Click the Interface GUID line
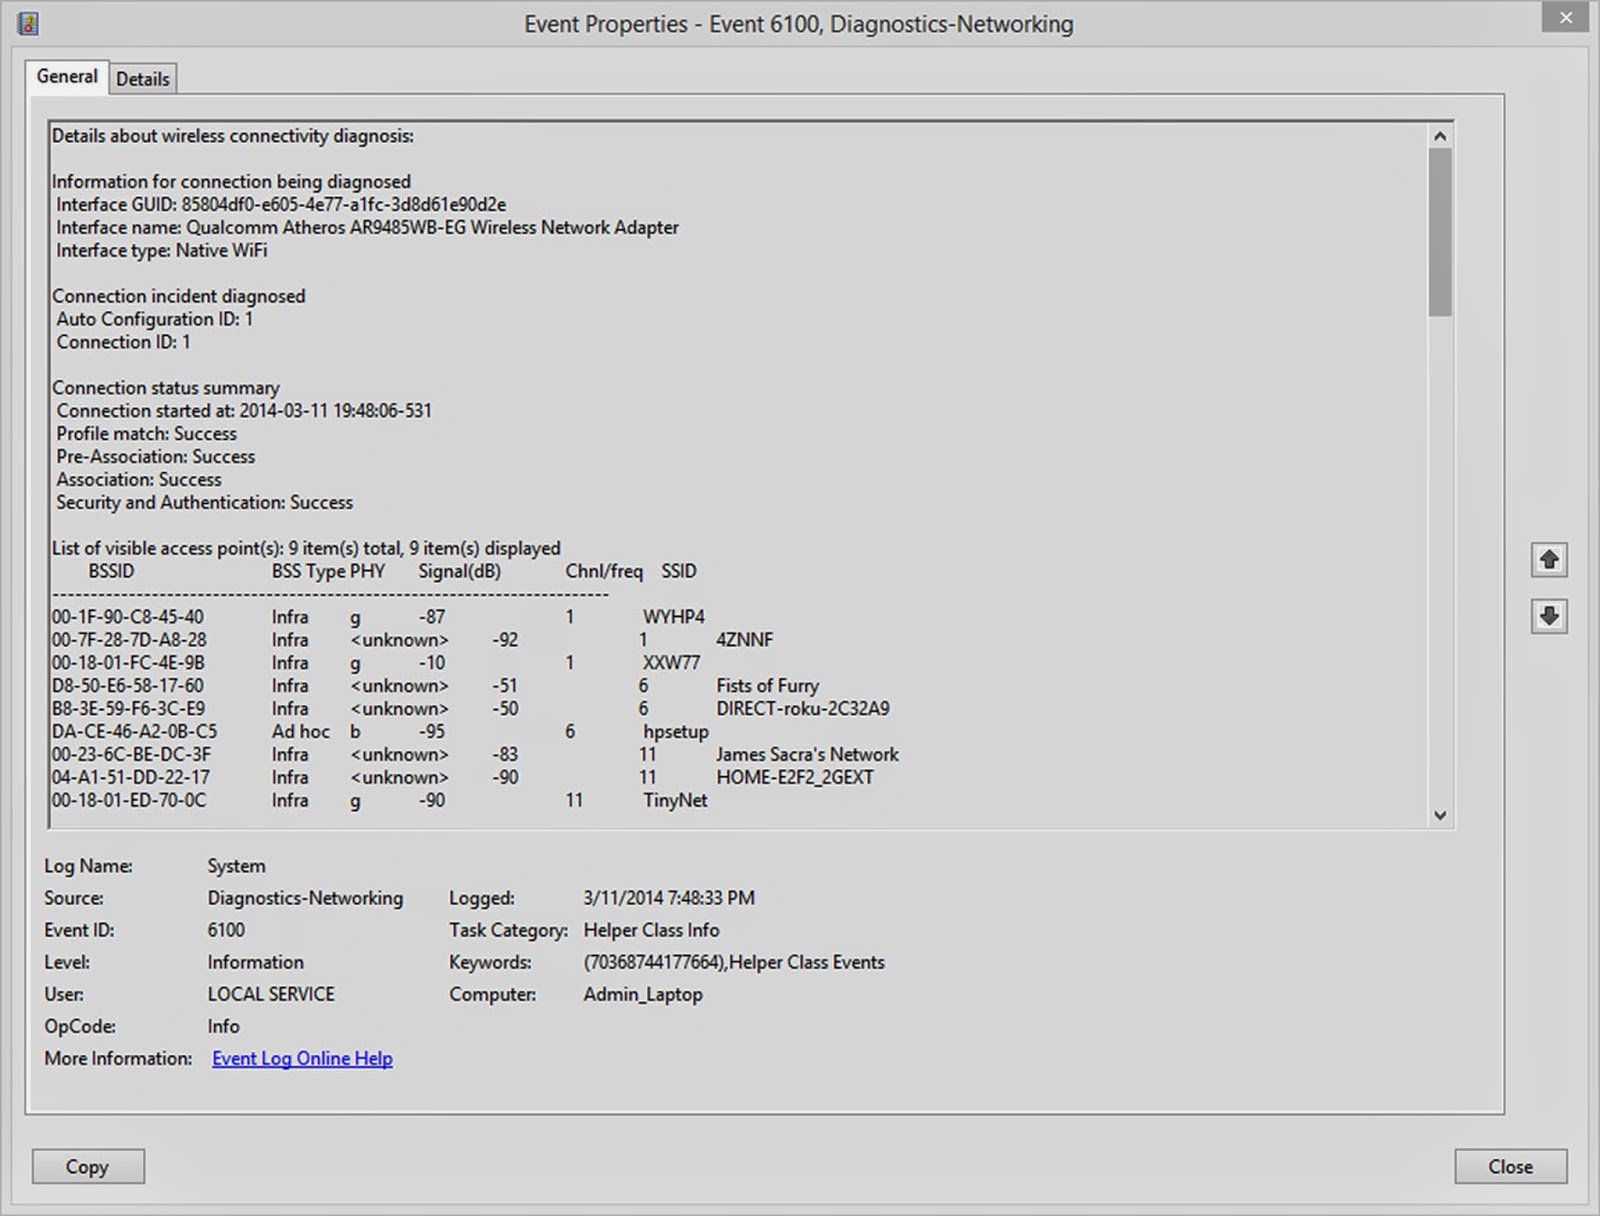The width and height of the screenshot is (1600, 1216). click(x=281, y=205)
